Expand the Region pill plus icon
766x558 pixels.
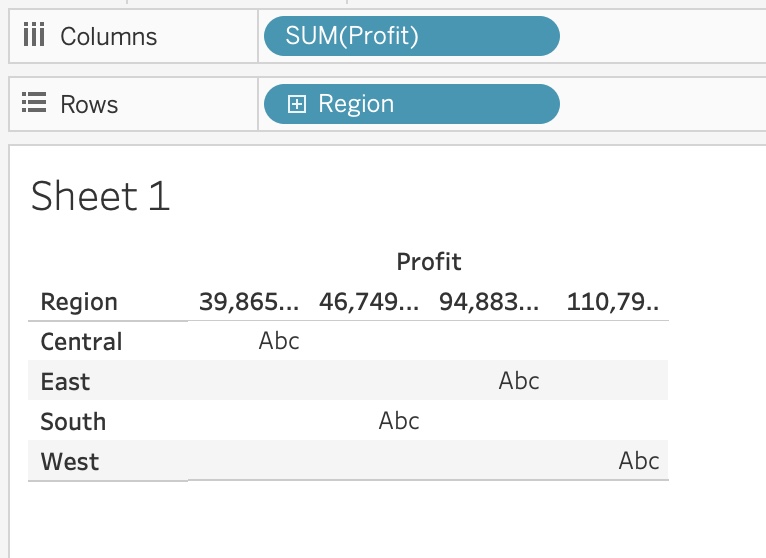pos(296,104)
